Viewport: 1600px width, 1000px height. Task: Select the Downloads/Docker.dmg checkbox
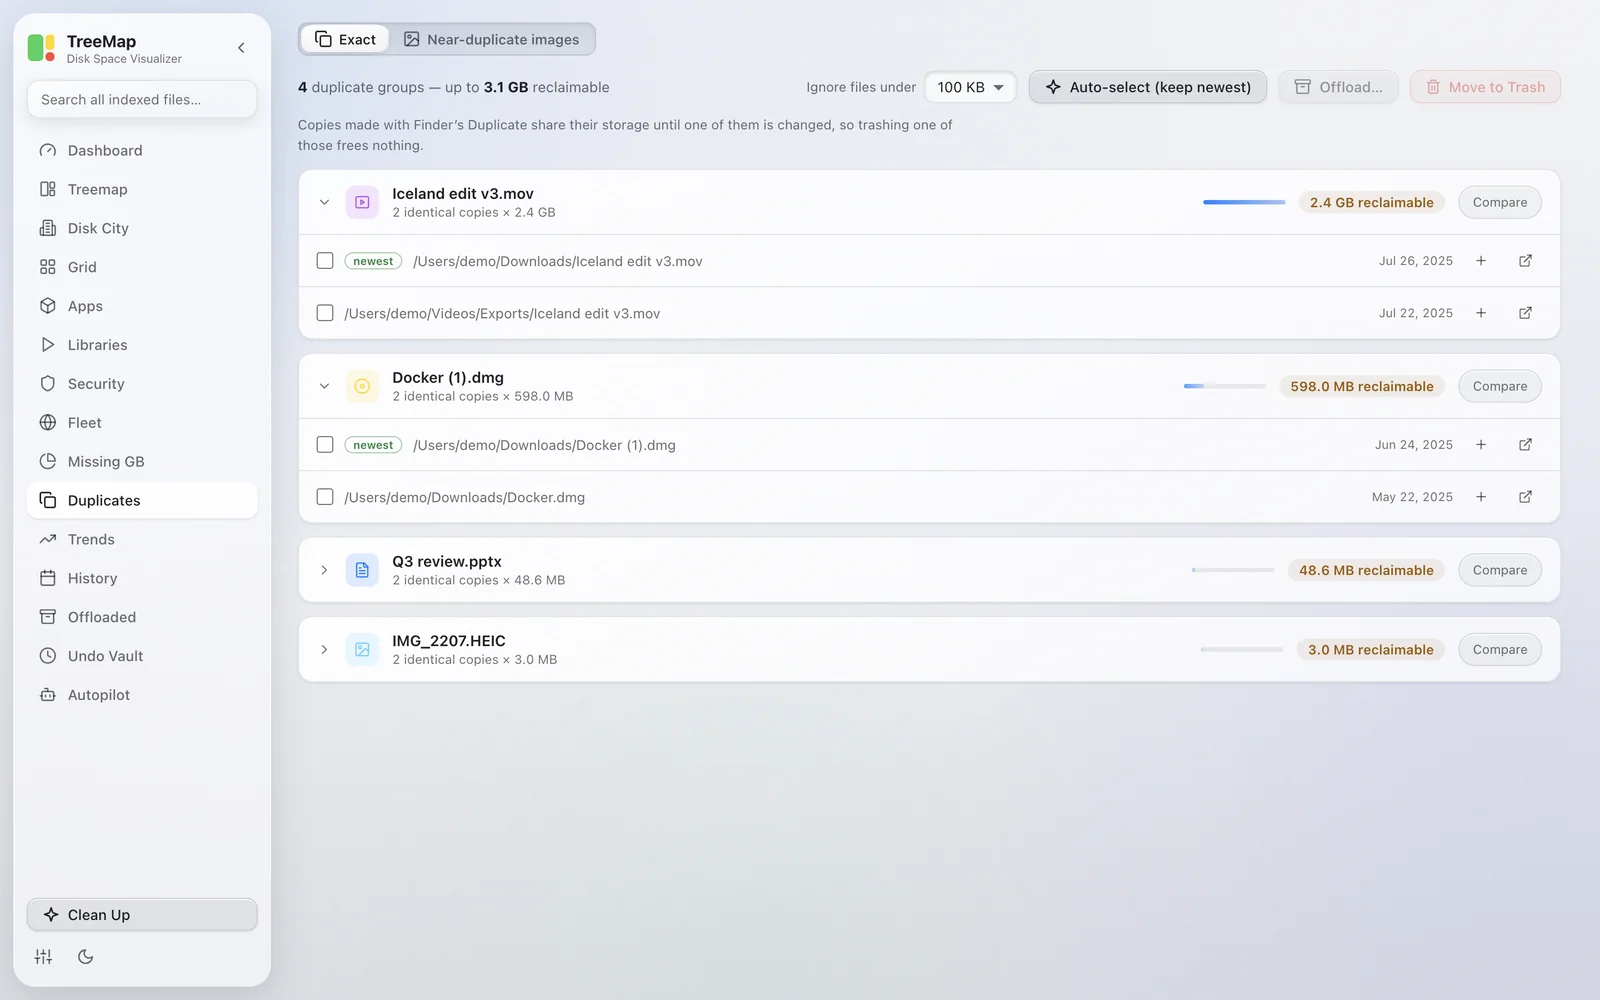pos(325,497)
